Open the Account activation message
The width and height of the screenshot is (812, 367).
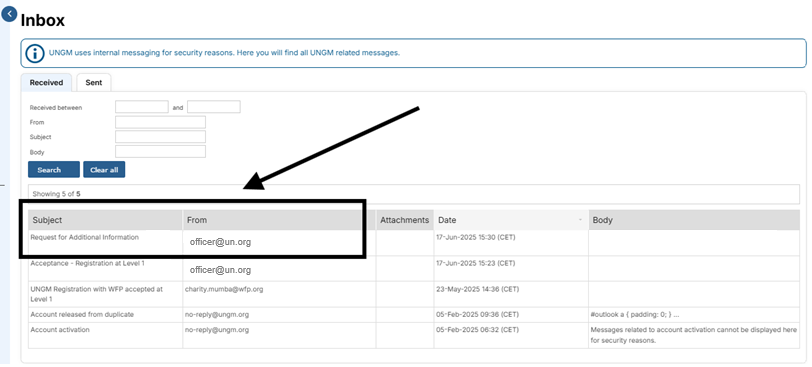point(60,330)
